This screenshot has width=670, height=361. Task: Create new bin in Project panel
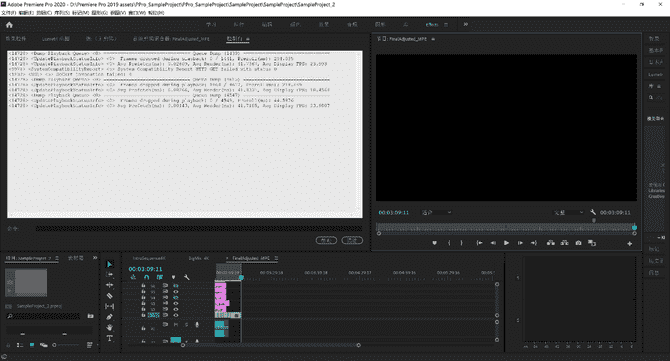pos(91,316)
